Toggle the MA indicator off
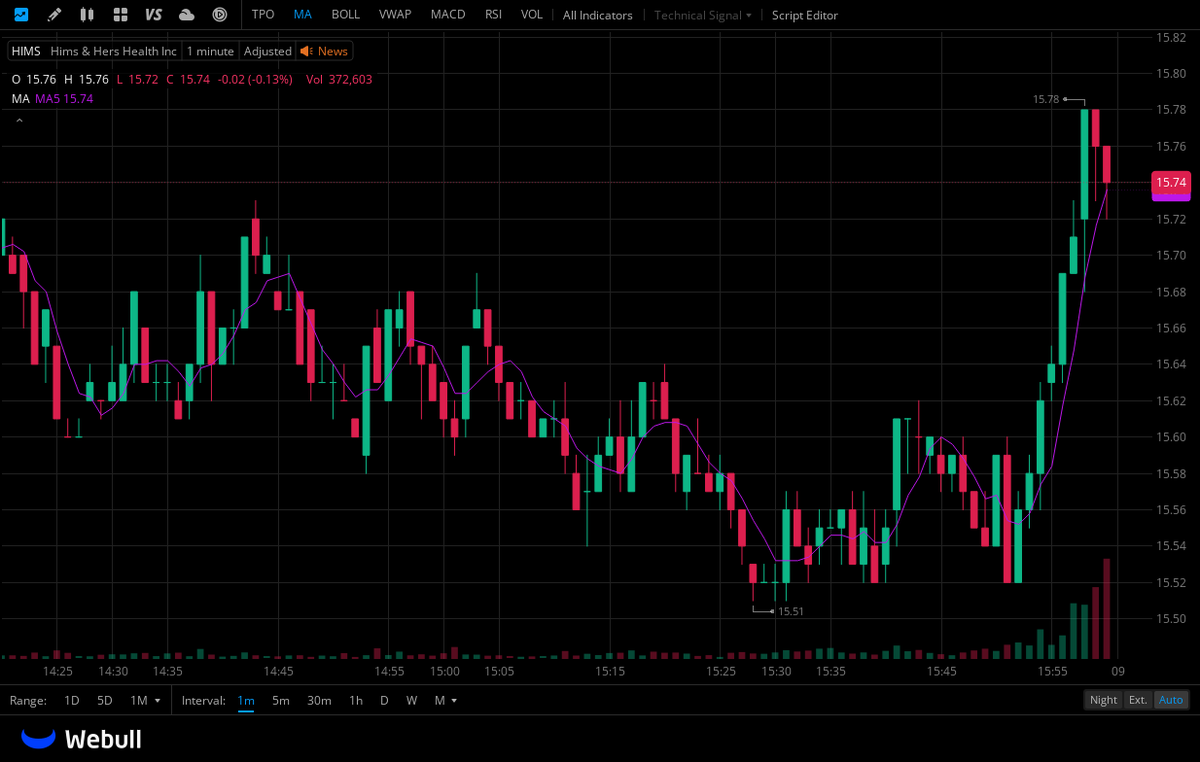Screen dimensions: 1200x762 coord(303,15)
